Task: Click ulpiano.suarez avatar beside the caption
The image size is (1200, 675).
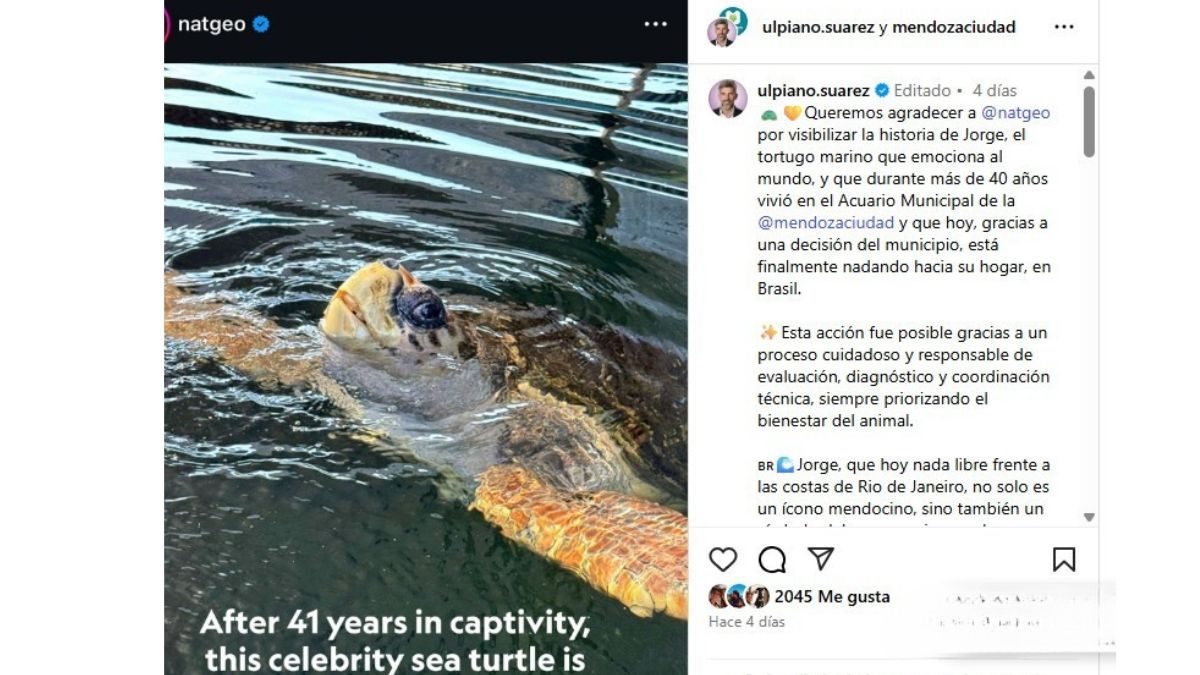Action: (727, 99)
